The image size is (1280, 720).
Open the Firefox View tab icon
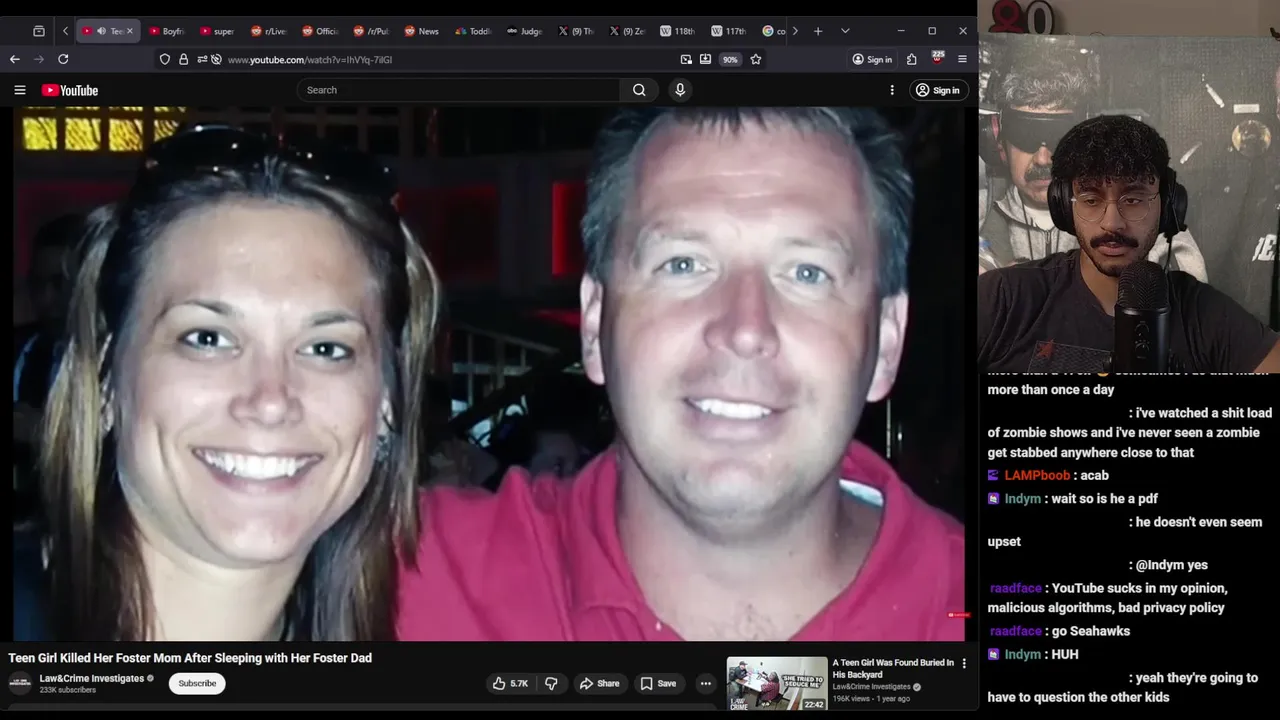(39, 31)
